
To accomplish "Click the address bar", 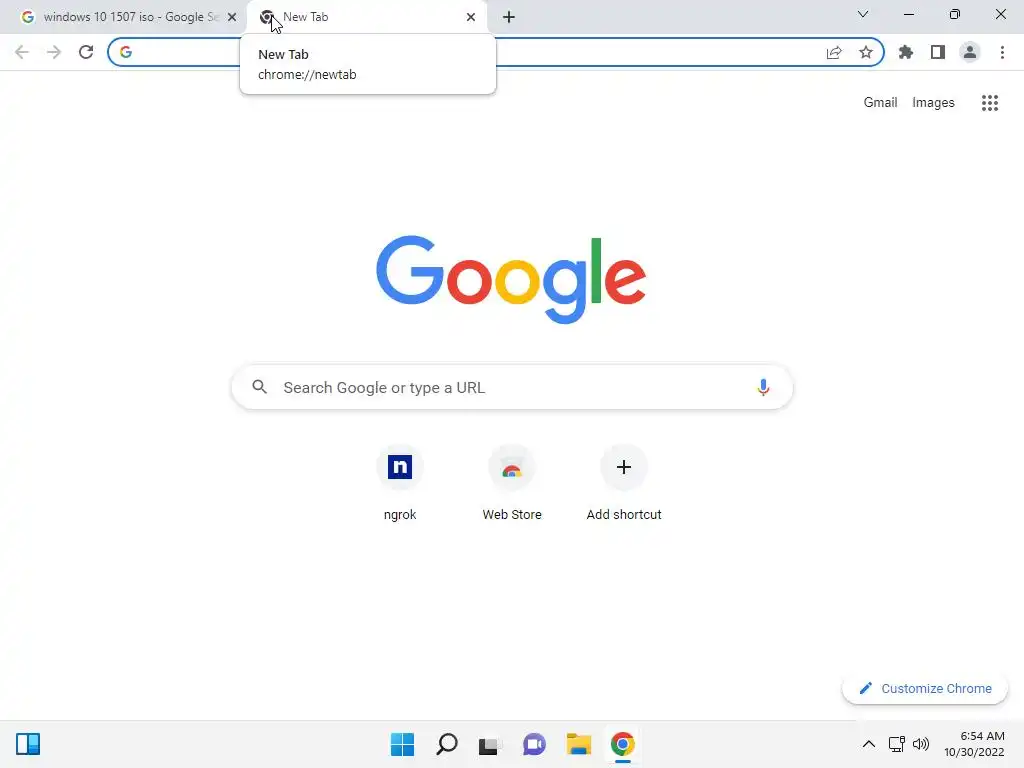I will point(496,52).
